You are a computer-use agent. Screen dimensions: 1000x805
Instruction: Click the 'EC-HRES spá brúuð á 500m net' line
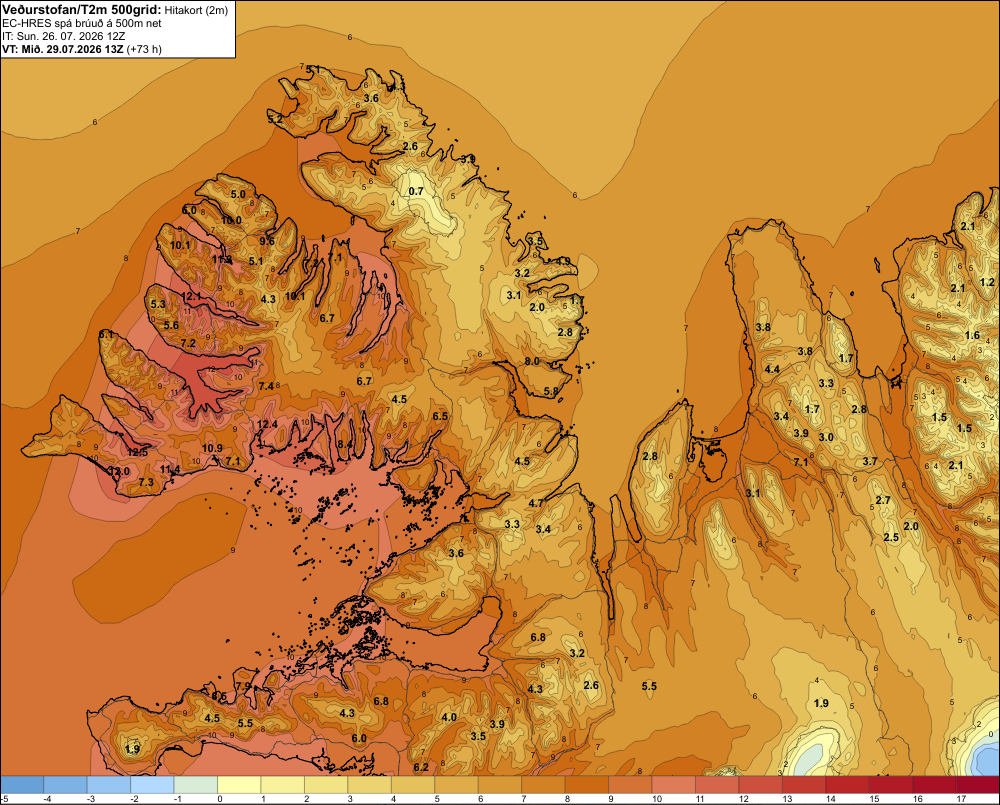point(82,24)
